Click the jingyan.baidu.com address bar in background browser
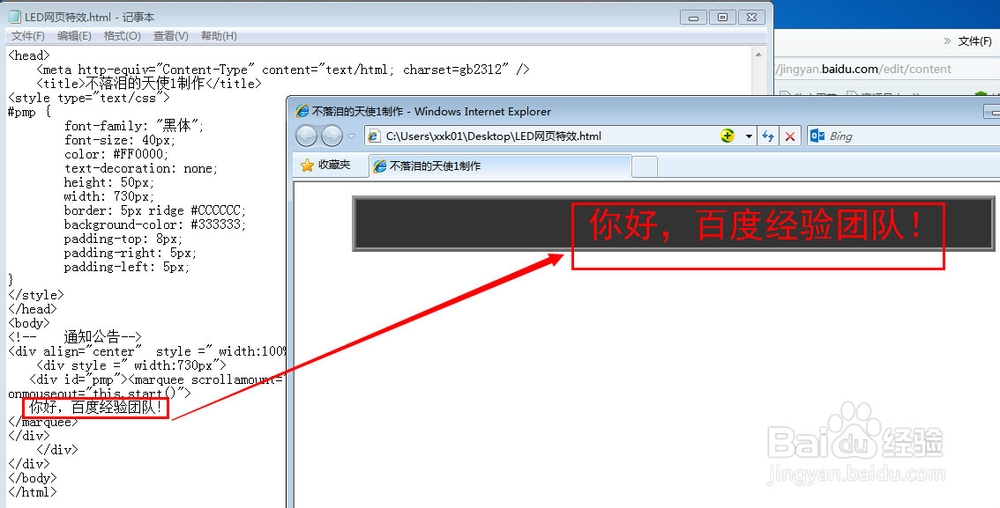The image size is (1000, 508). 886,69
